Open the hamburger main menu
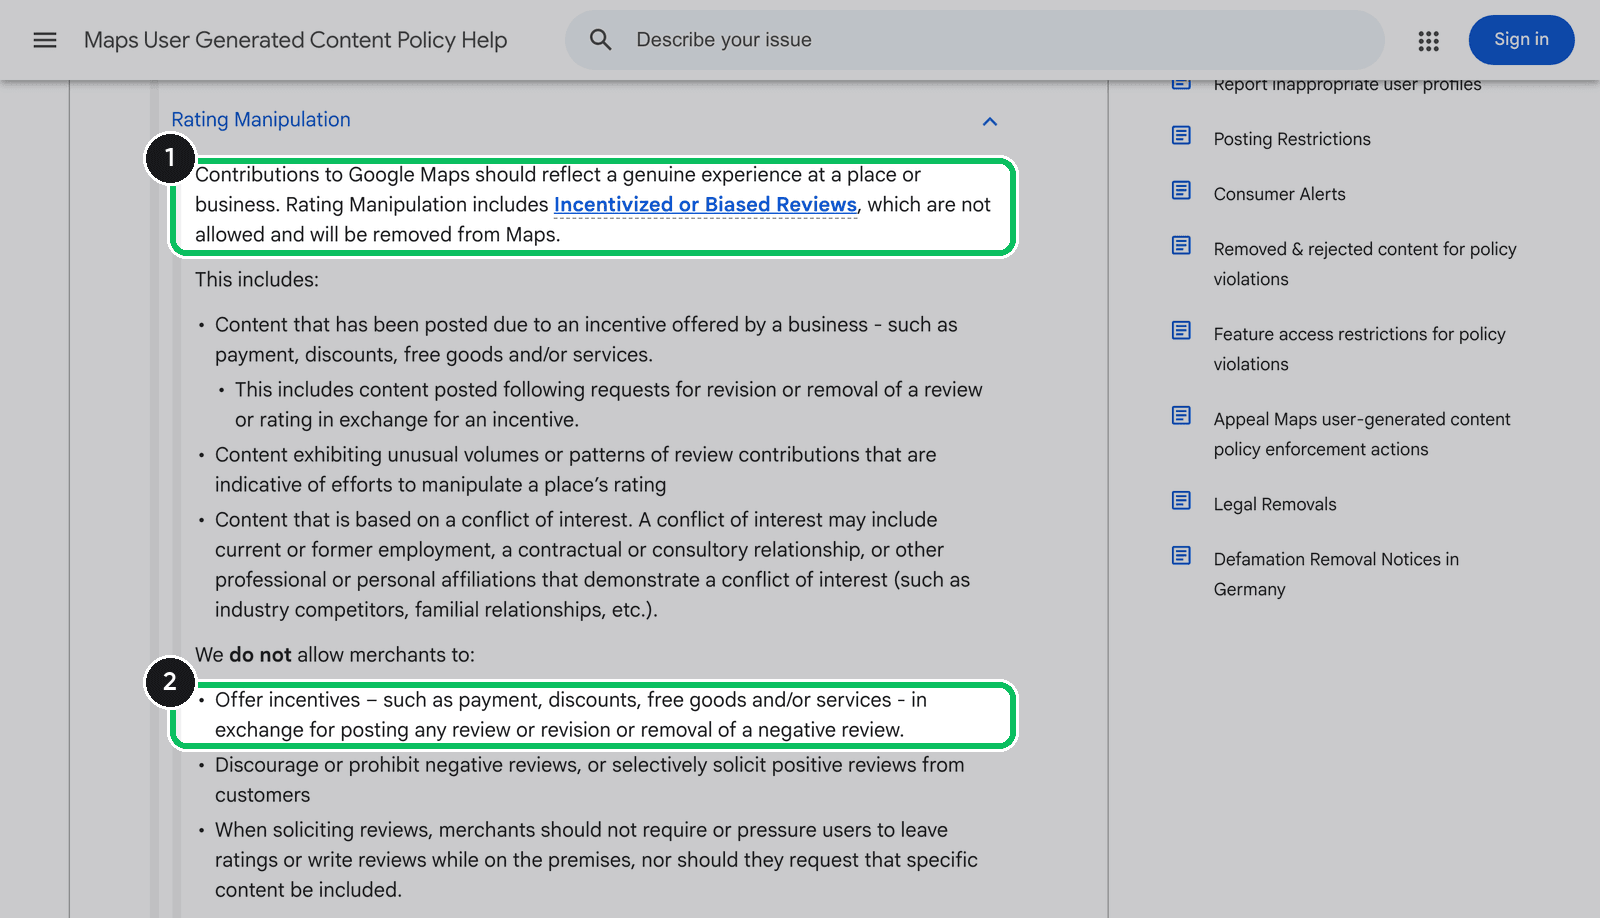The height and width of the screenshot is (918, 1600). [45, 40]
